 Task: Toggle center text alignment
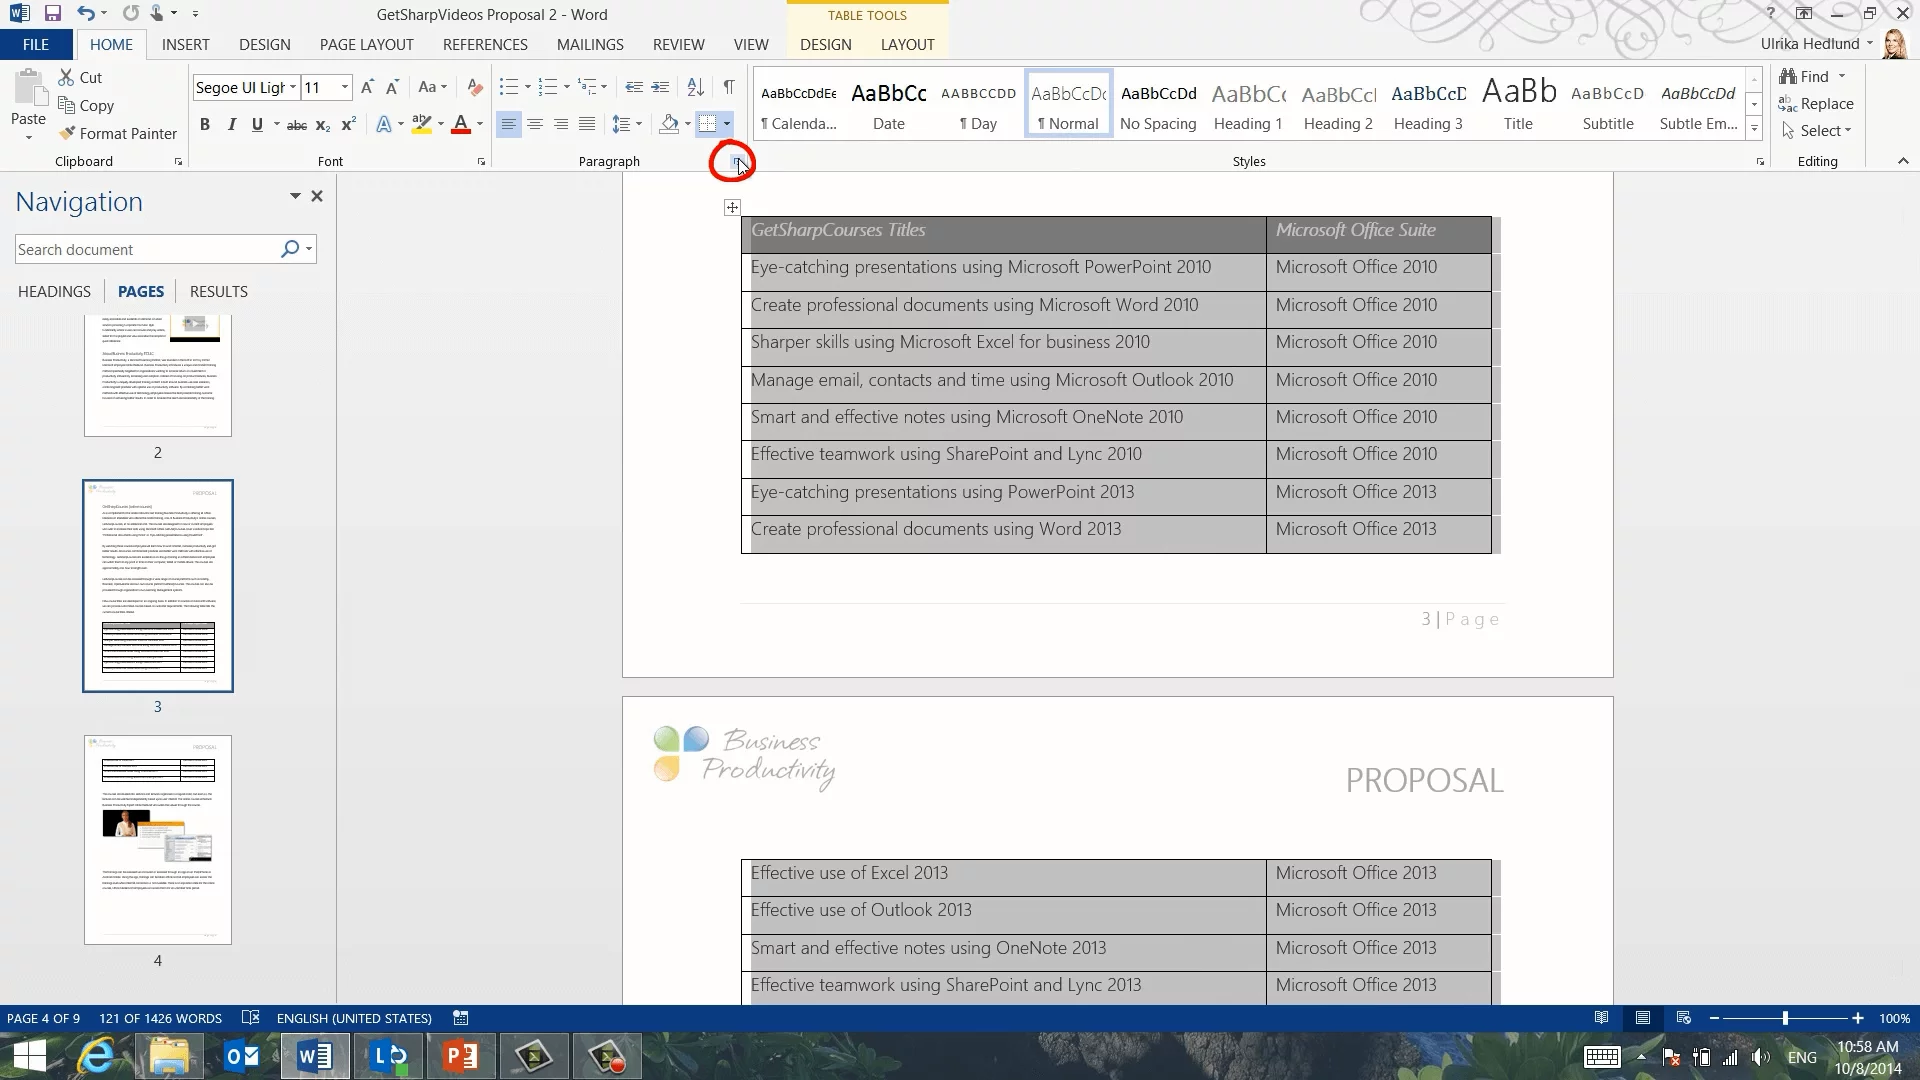[535, 124]
